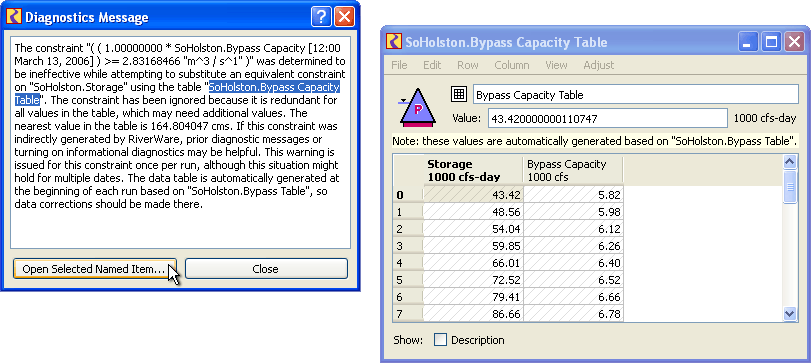Minimize the SoHolston.Bypass Capacity Table window
This screenshot has height=363, width=811.
click(x=748, y=42)
